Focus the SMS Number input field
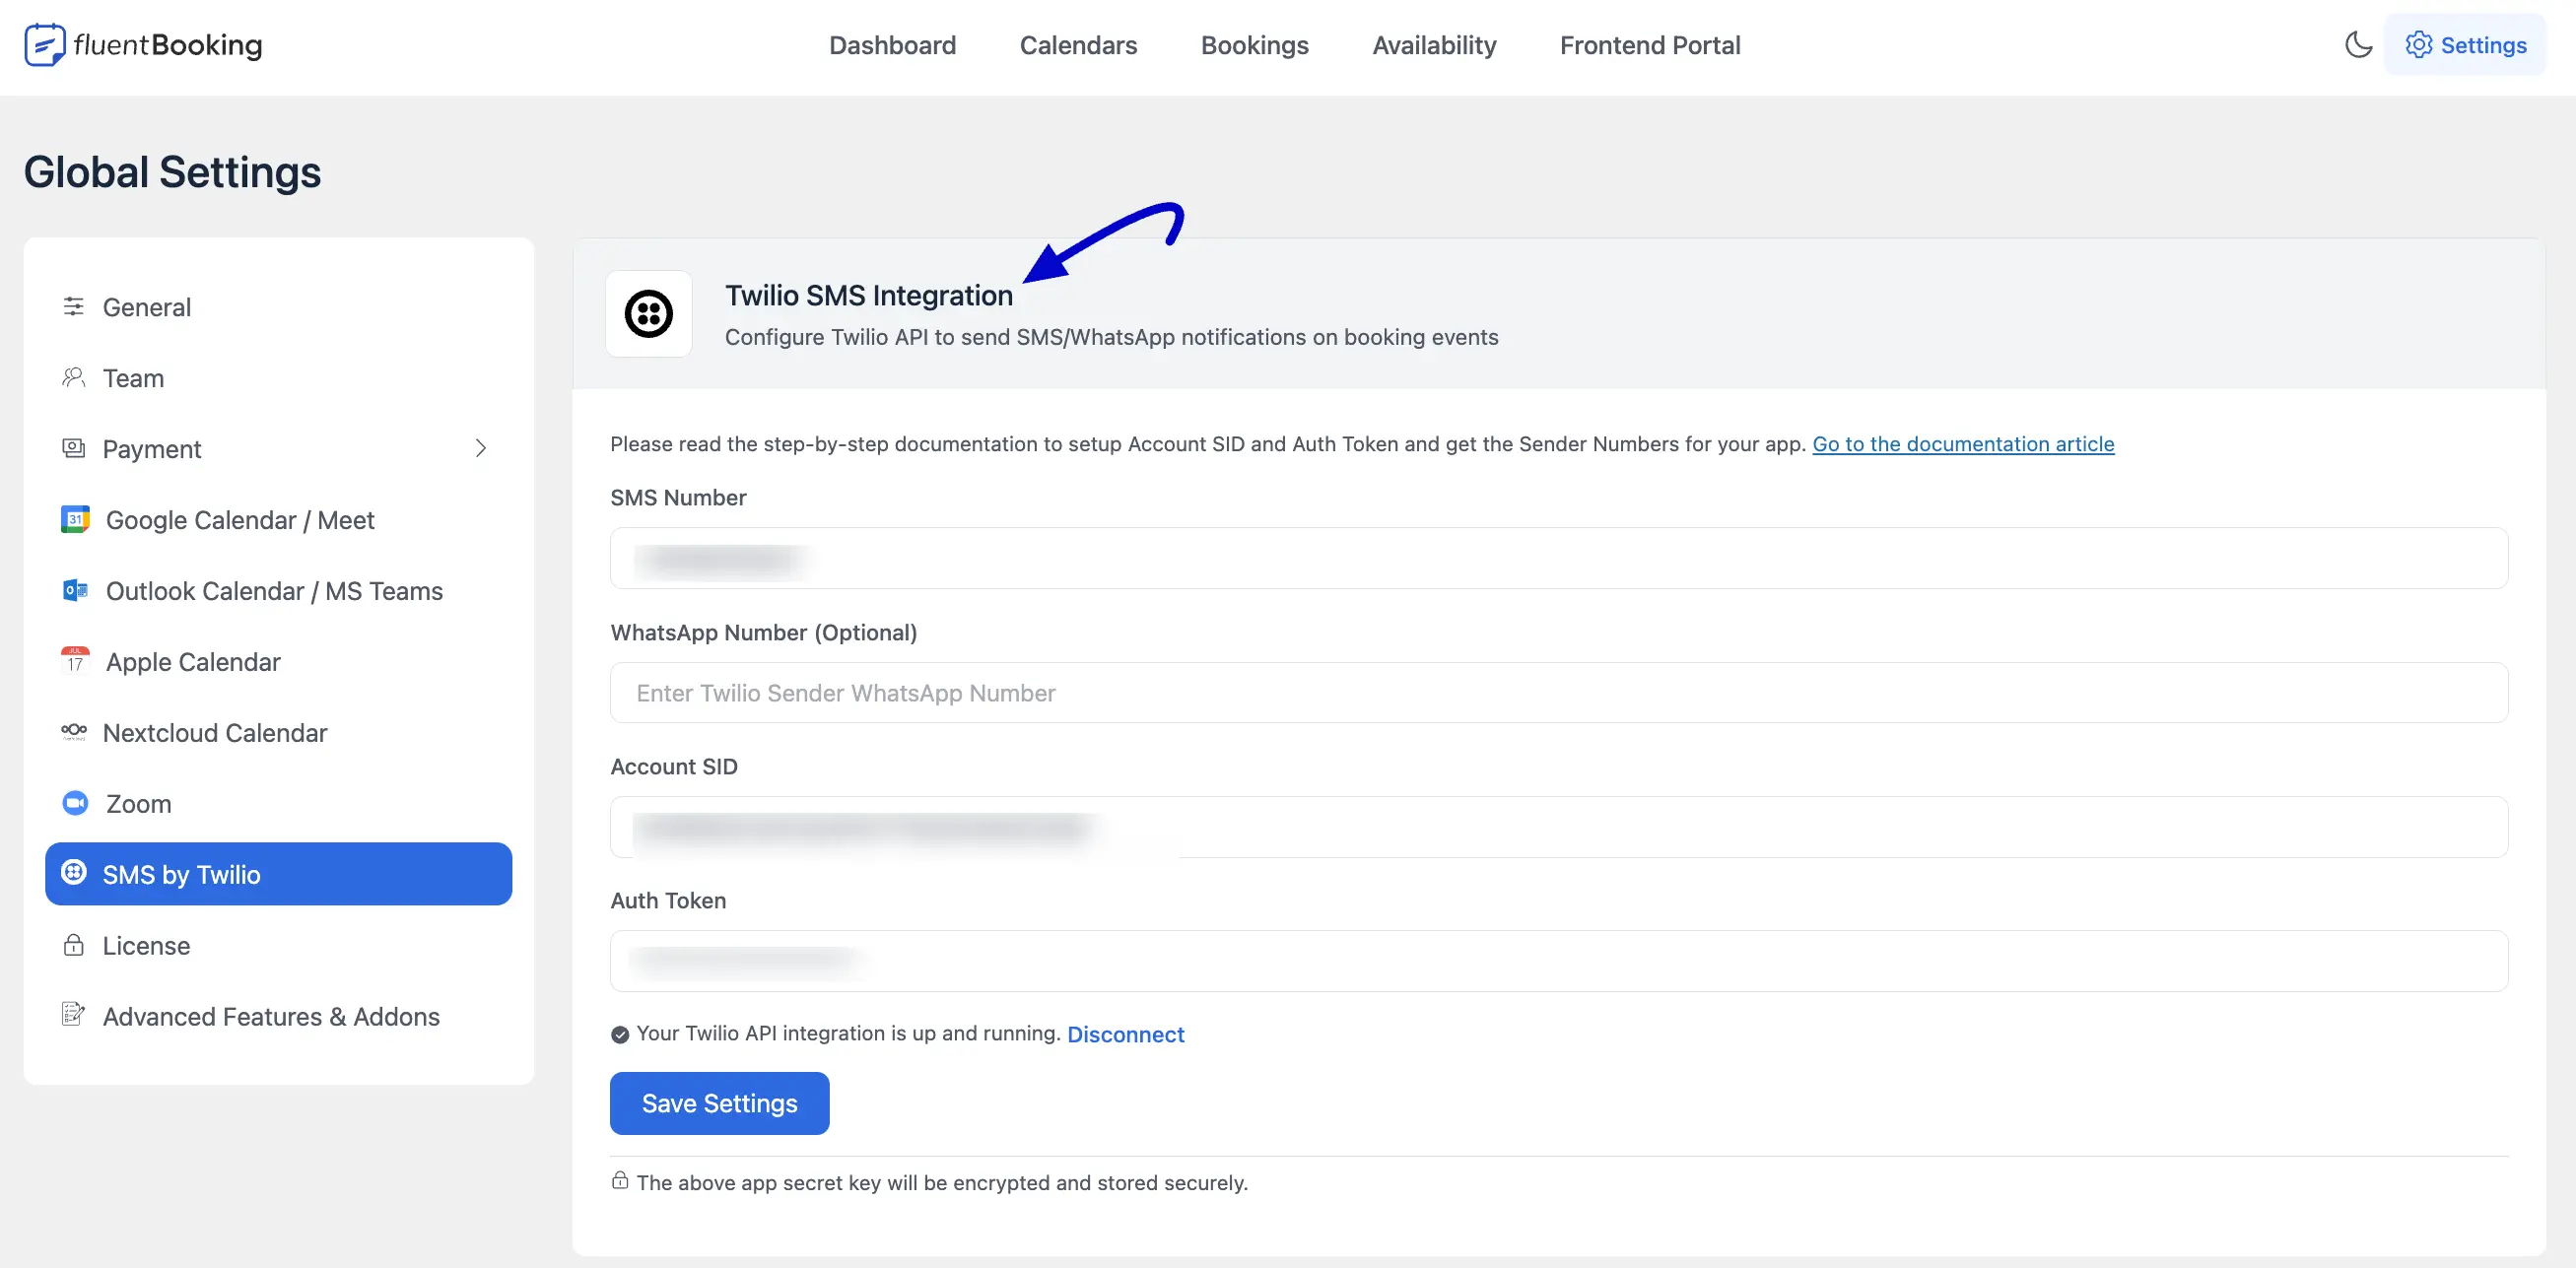Image resolution: width=2576 pixels, height=1268 pixels. pos(1558,558)
